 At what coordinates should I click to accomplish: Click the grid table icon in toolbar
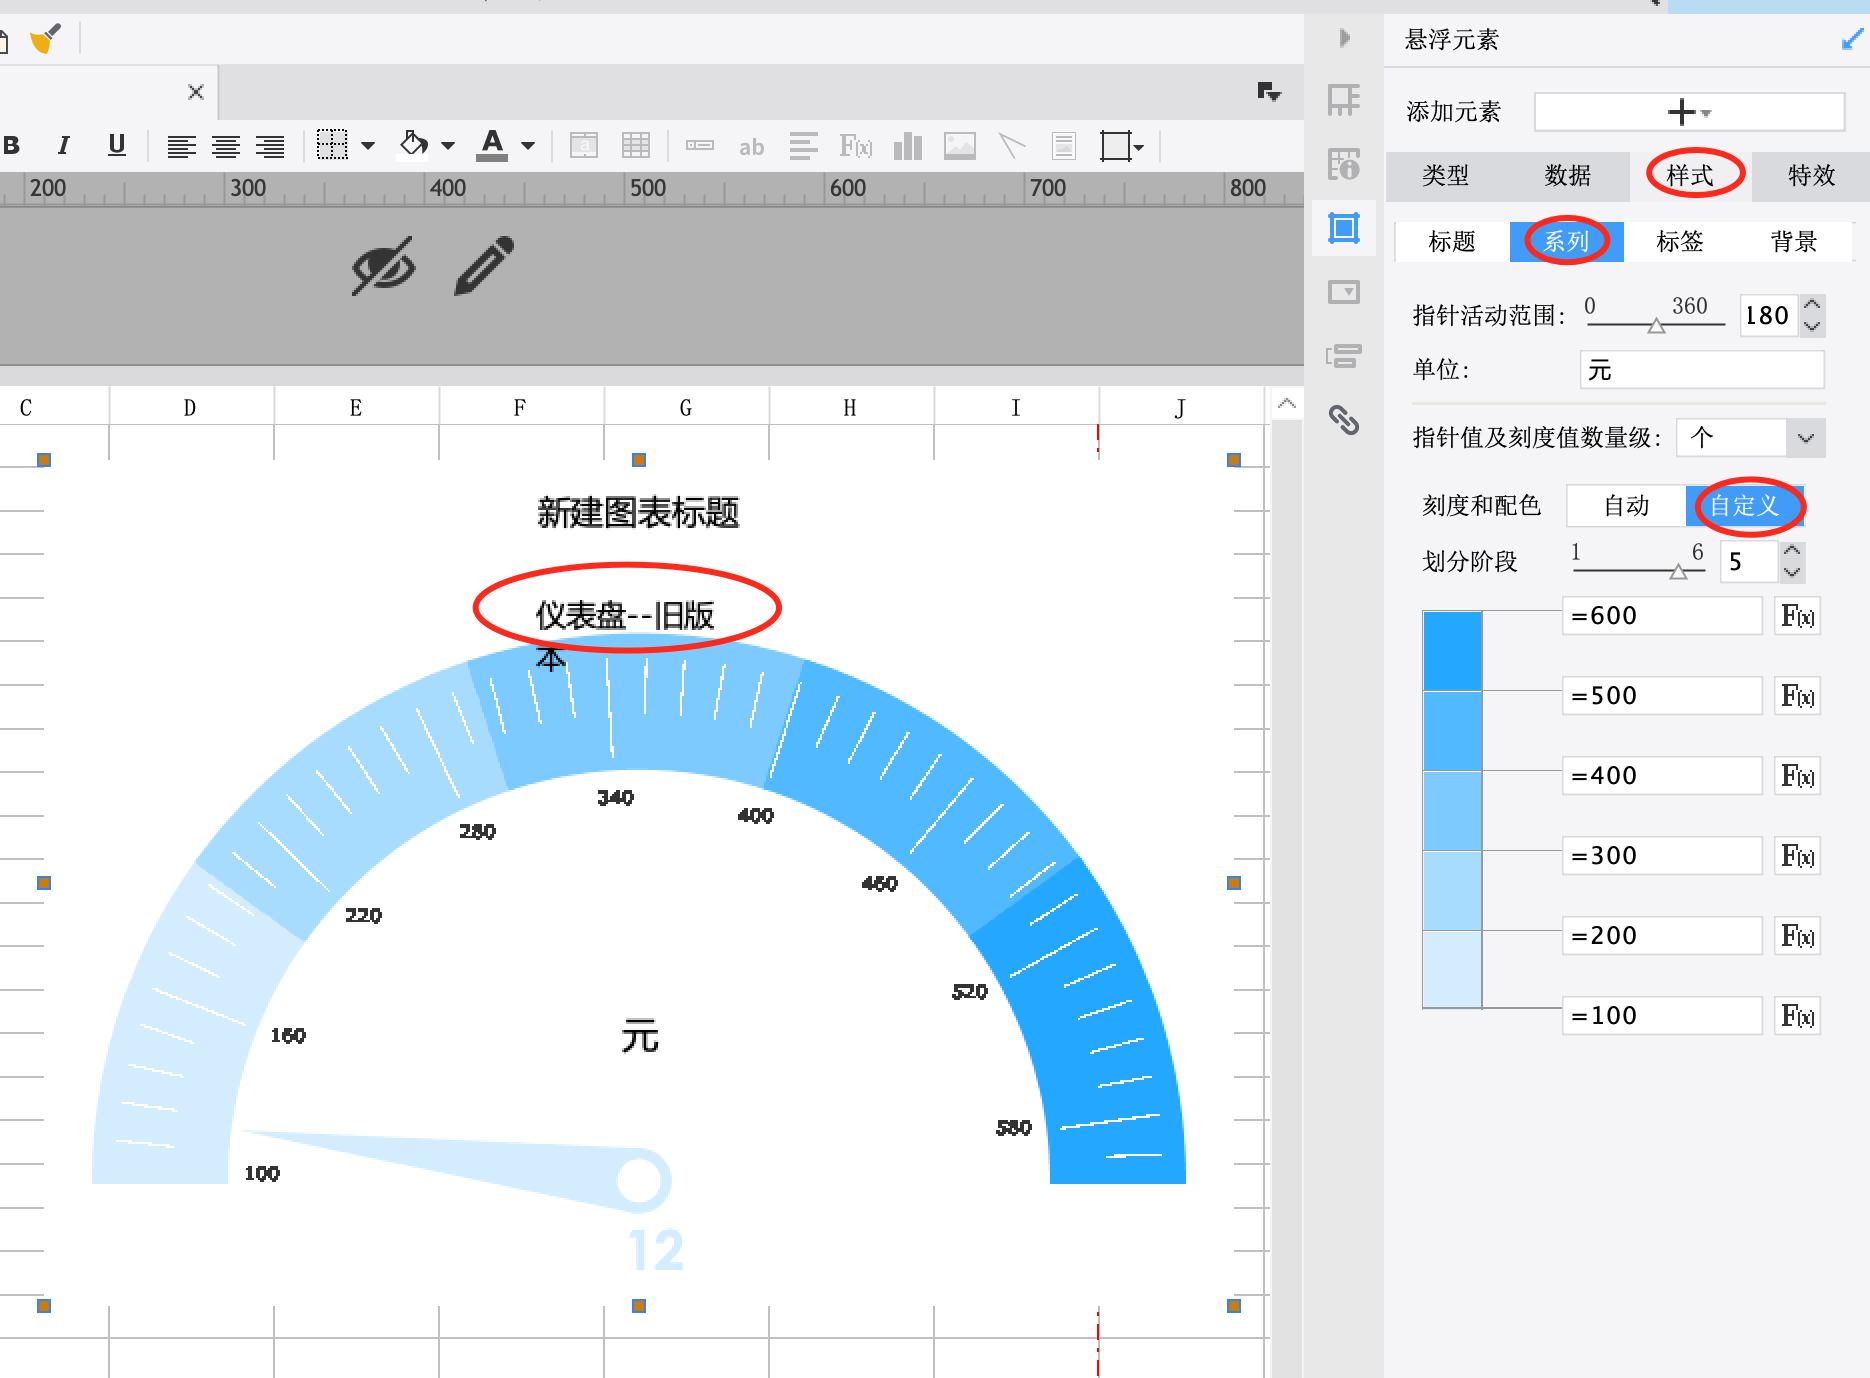(x=636, y=146)
